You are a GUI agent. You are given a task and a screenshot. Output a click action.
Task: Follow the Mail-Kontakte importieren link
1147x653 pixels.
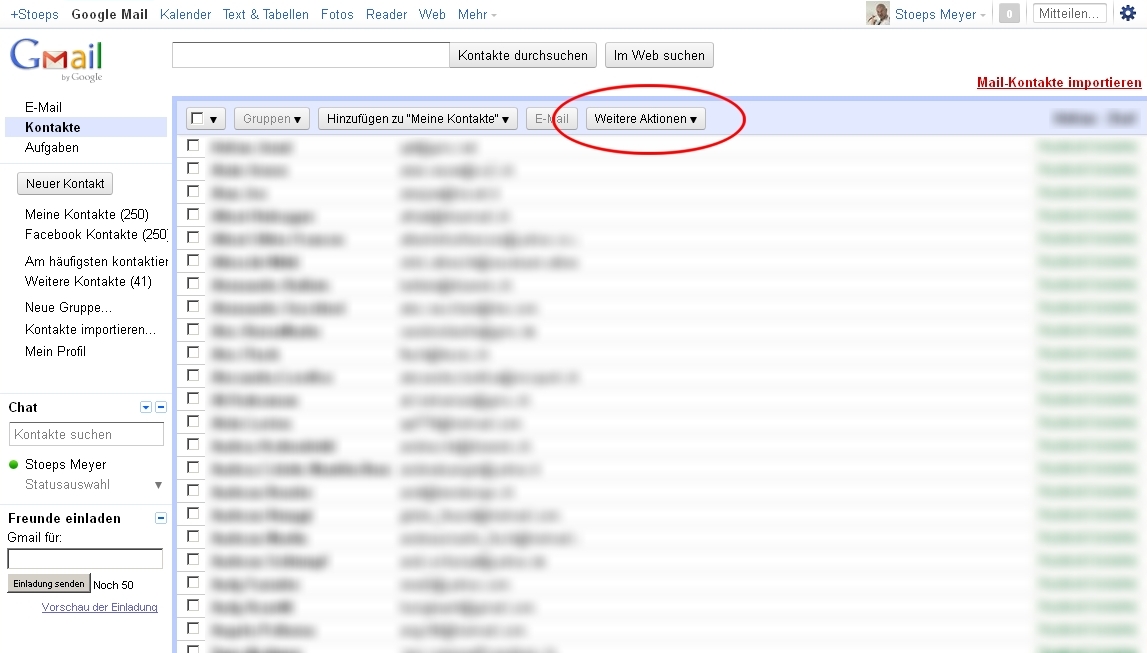pyautogui.click(x=1058, y=83)
